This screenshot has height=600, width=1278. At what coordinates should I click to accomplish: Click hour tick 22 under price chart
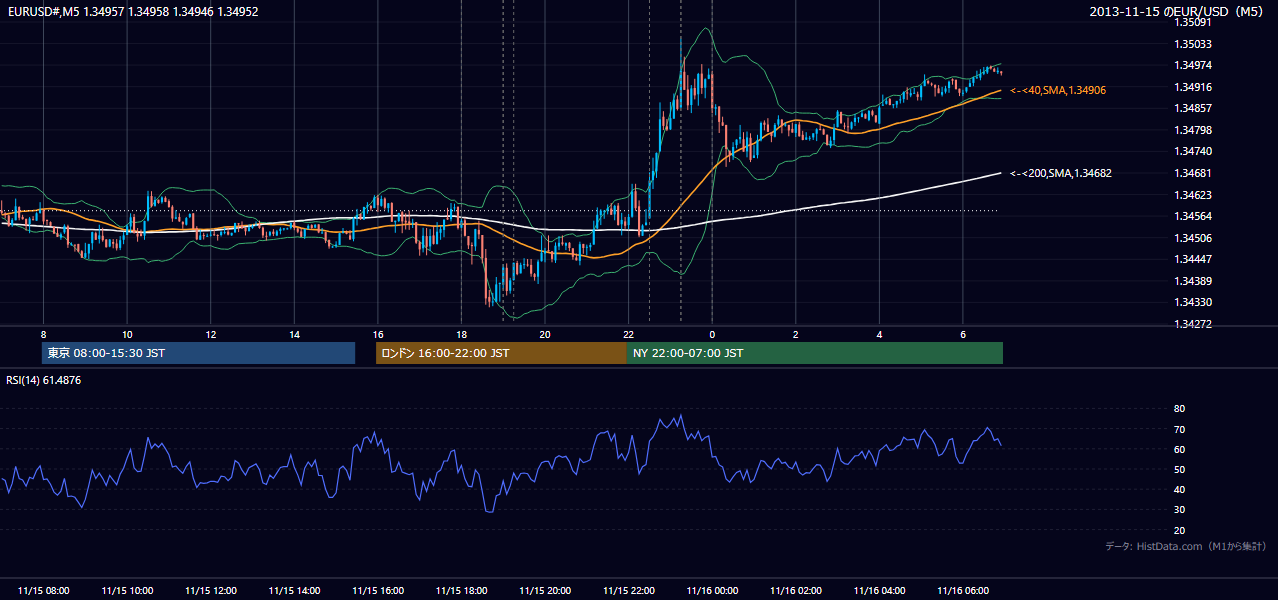pyautogui.click(x=628, y=334)
